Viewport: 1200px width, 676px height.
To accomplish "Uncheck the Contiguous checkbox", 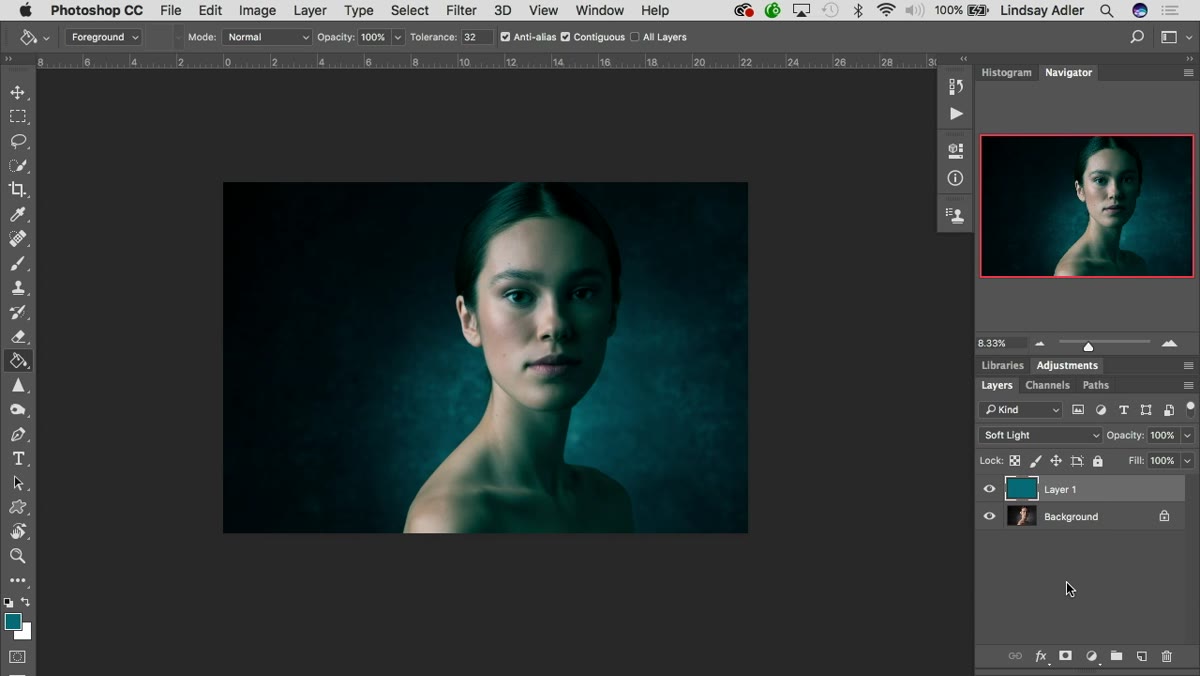I will click(565, 37).
